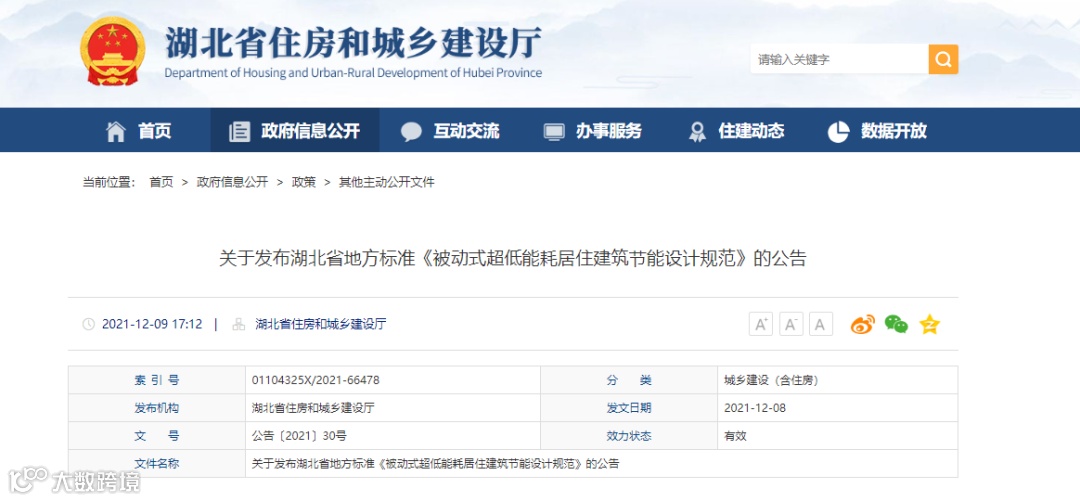
Task: Click the 其他主动公开文件 breadcrumb link
Action: coord(386,182)
